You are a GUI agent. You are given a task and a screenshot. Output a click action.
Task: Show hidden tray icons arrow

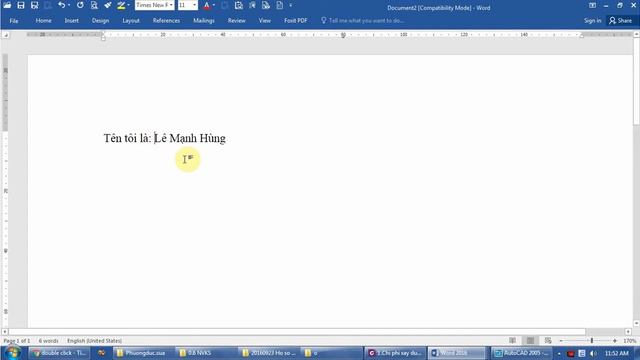click(559, 353)
